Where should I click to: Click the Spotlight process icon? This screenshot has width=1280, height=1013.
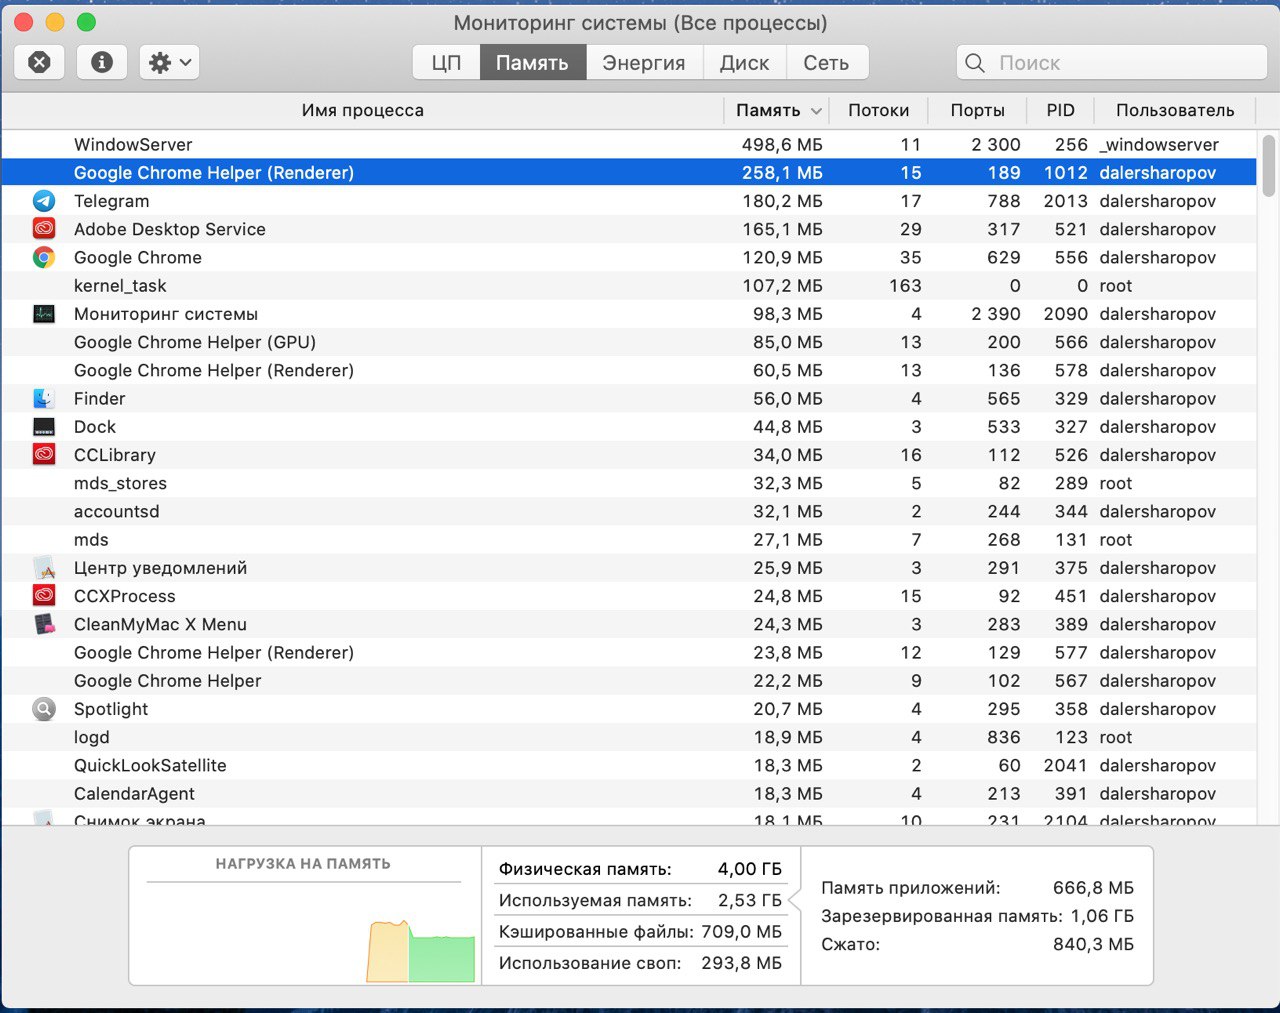[x=44, y=709]
